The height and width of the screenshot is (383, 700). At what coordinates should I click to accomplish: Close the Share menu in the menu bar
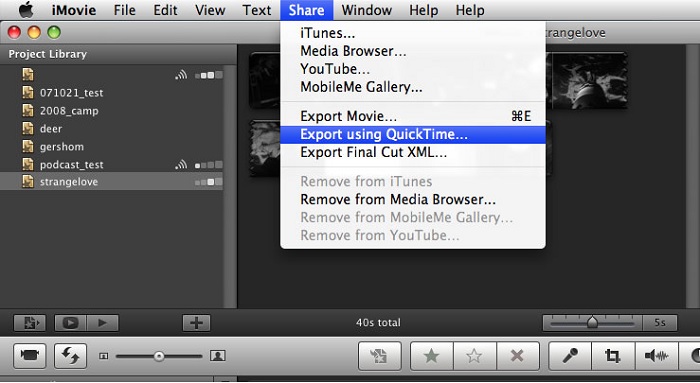point(307,10)
